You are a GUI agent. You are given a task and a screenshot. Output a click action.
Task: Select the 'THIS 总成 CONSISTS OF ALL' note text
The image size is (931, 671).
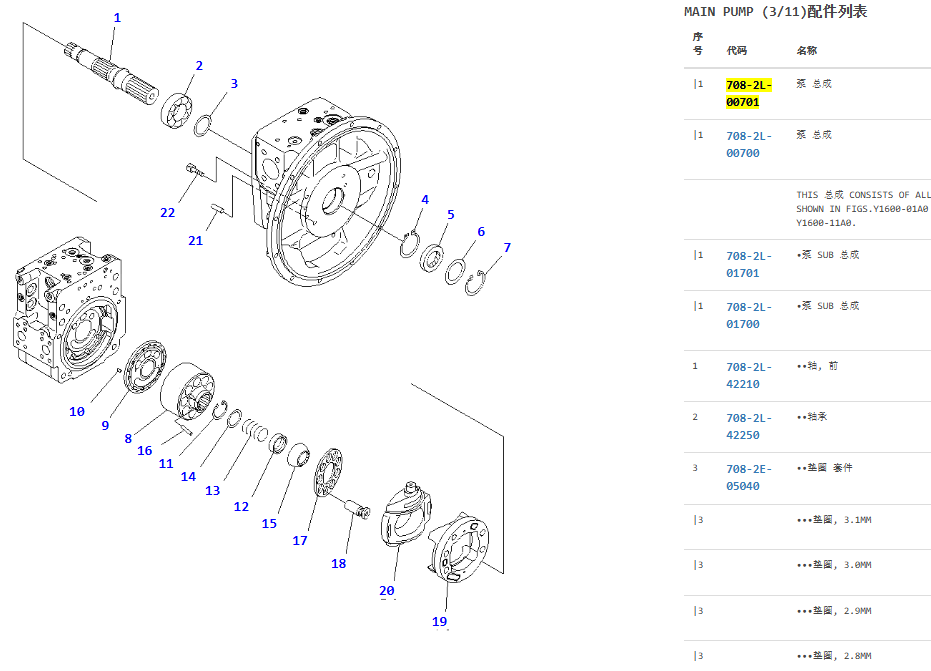(x=863, y=195)
